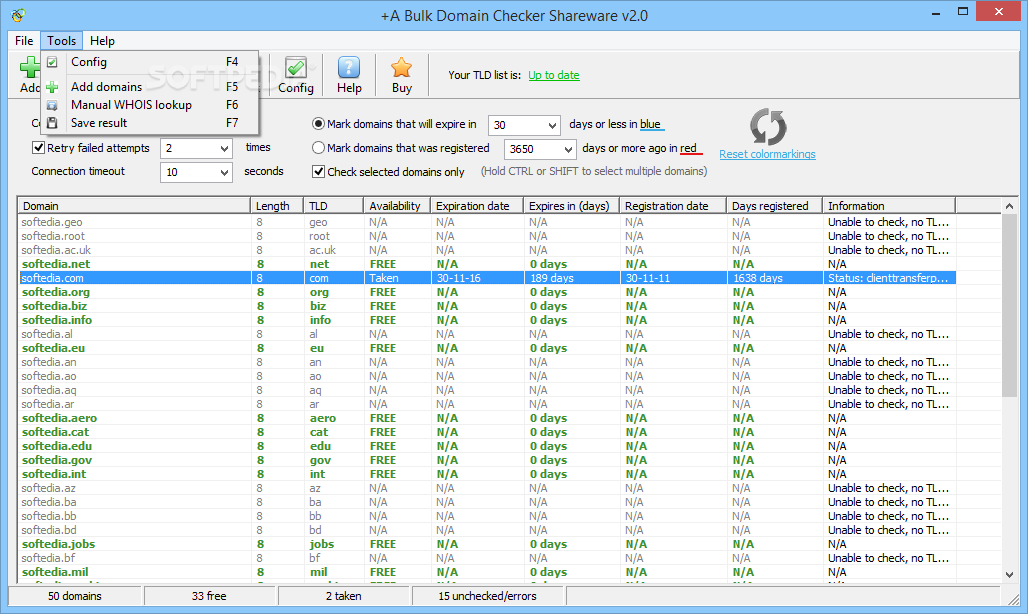Sort by the Information column header

point(889,206)
